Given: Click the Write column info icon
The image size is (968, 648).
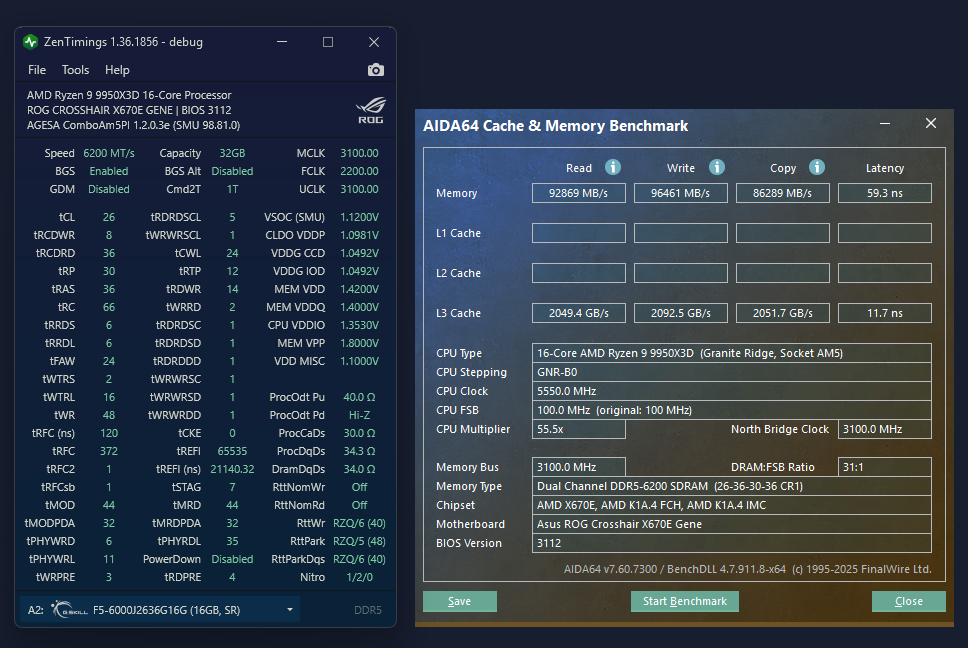Looking at the screenshot, I should click(716, 167).
